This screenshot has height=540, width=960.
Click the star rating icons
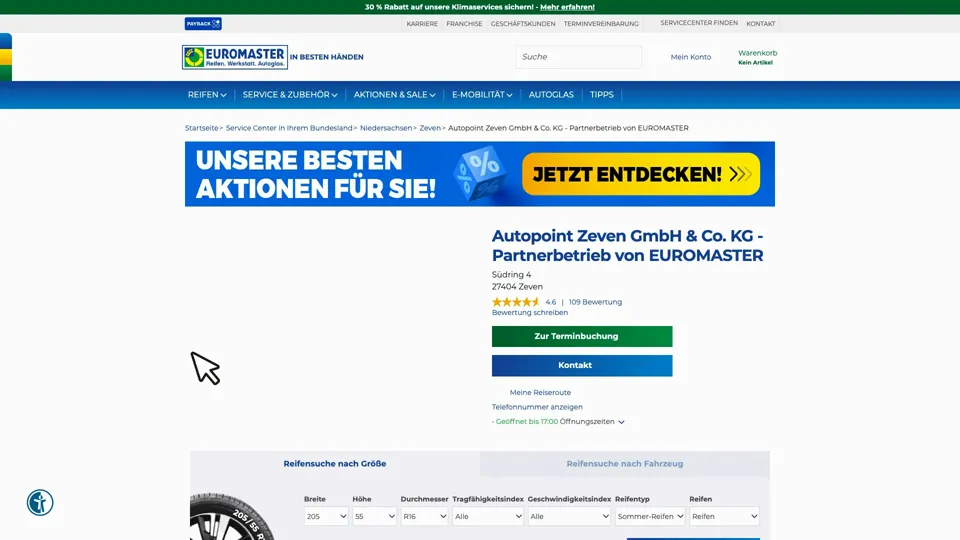[x=516, y=302]
